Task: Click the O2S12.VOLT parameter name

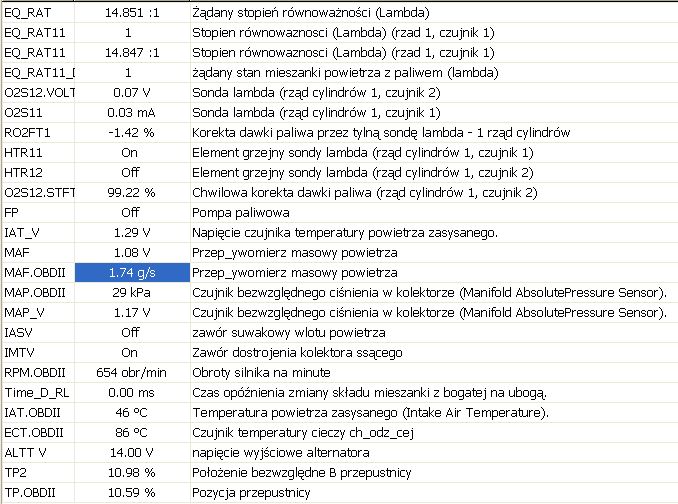Action: pyautogui.click(x=40, y=93)
